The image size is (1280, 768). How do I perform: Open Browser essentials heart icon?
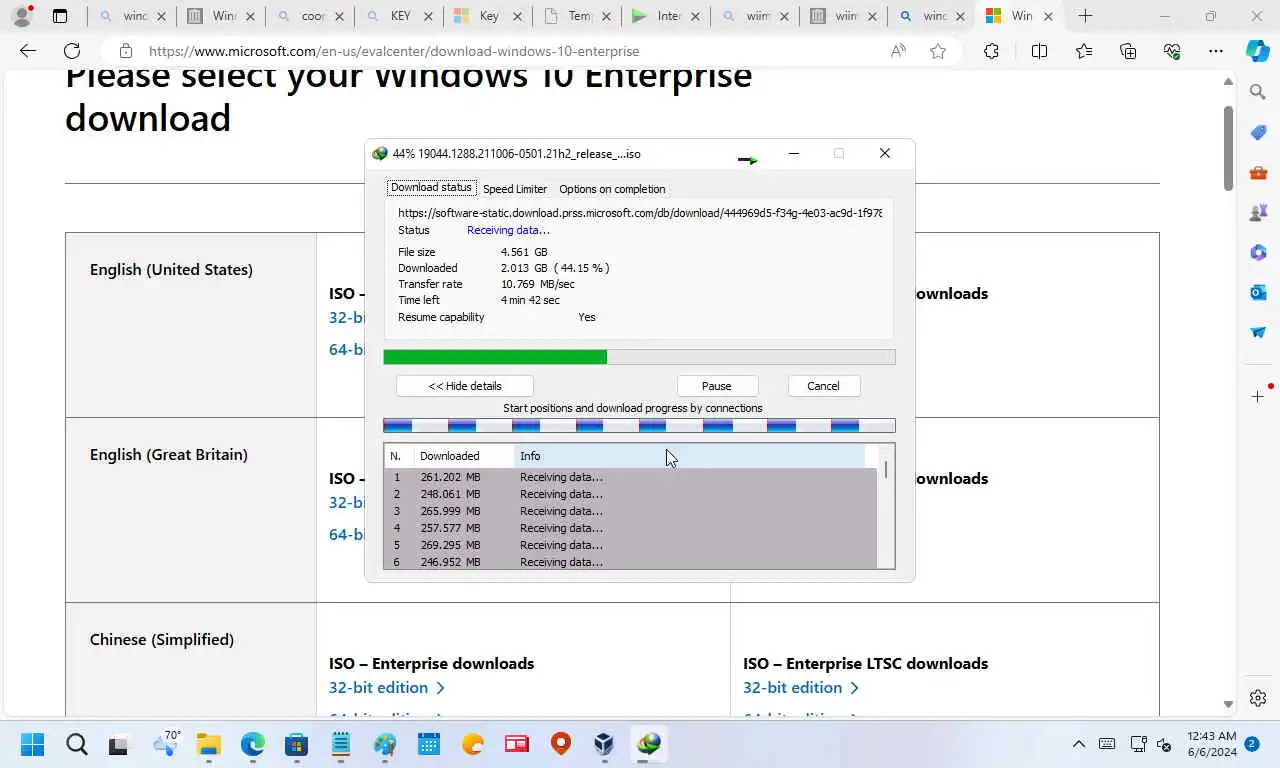tap(1172, 51)
